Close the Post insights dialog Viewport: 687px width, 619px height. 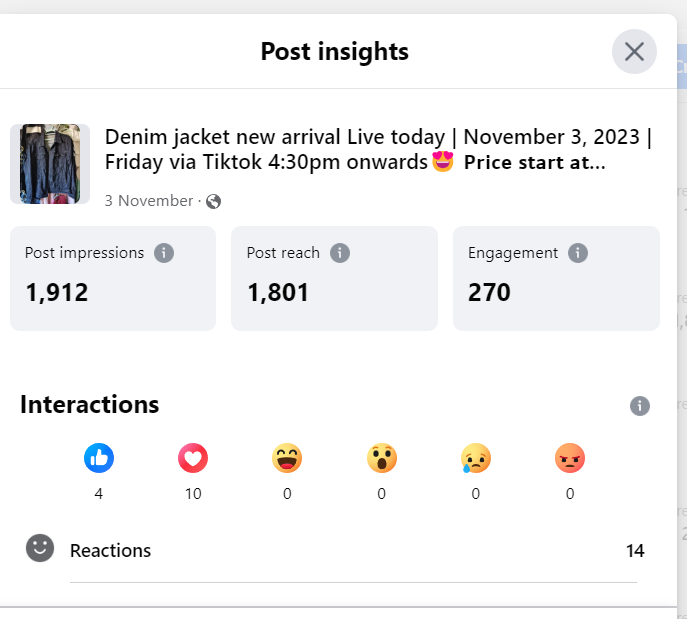[634, 52]
